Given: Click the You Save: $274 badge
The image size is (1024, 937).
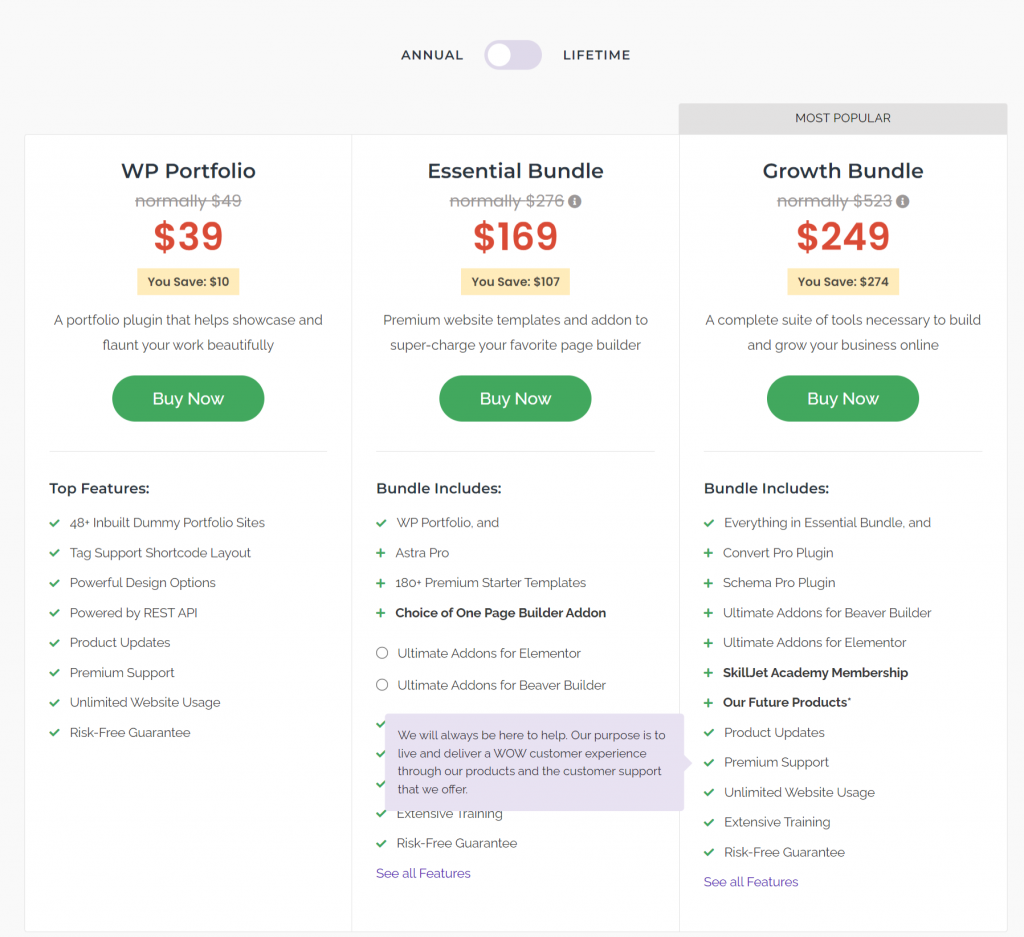Looking at the screenshot, I should pos(842,281).
